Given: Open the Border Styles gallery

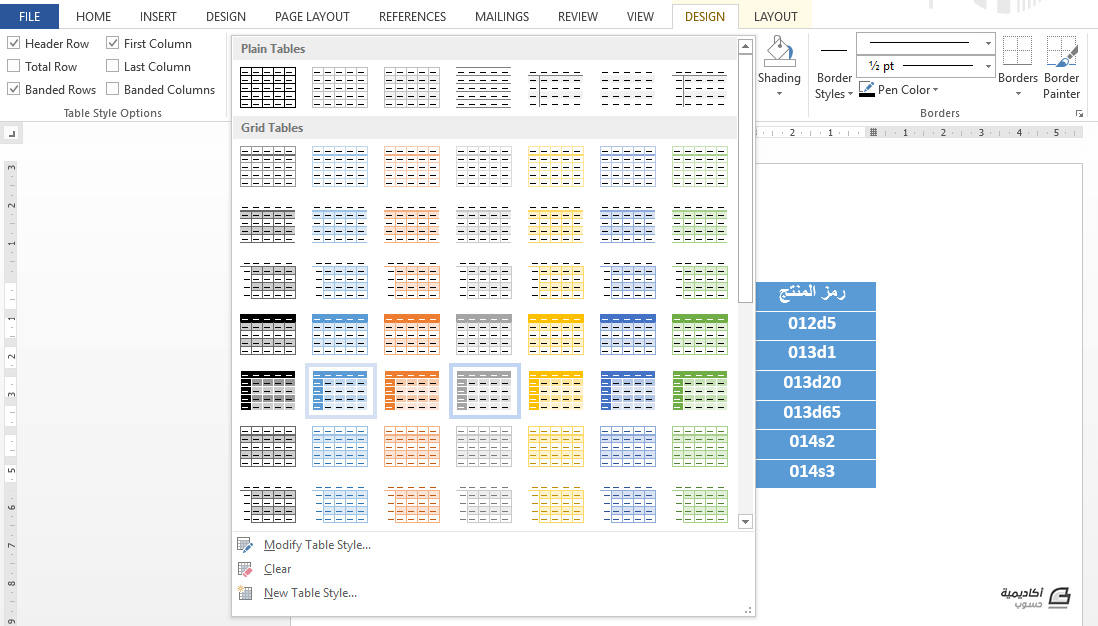Looking at the screenshot, I should coord(833,74).
